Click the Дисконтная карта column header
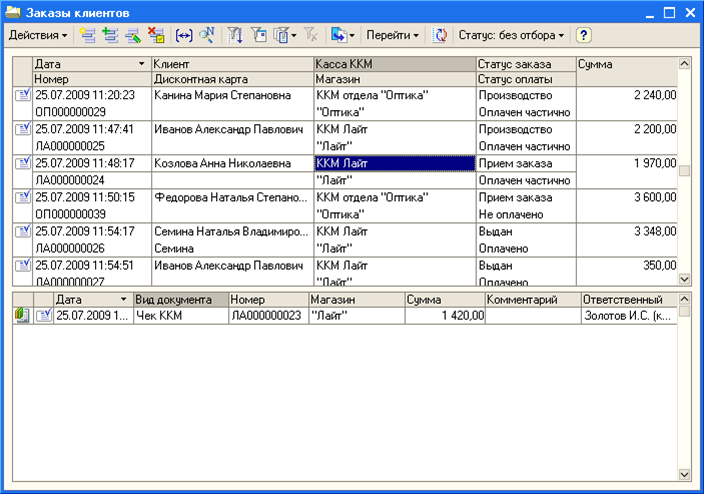The width and height of the screenshot is (704, 494). click(x=233, y=79)
